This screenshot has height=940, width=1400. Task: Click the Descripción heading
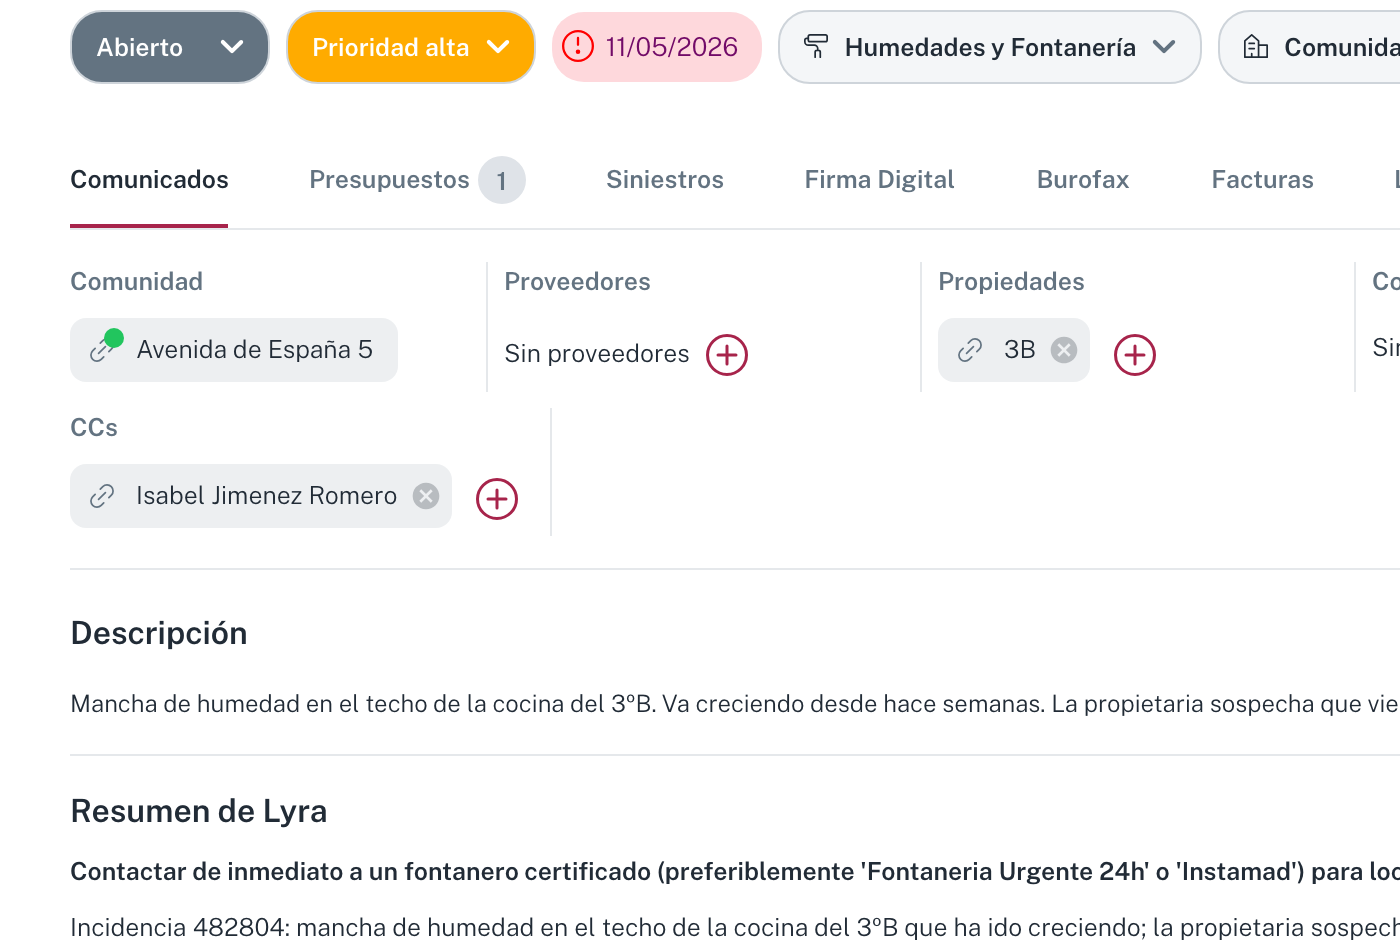coord(159,634)
